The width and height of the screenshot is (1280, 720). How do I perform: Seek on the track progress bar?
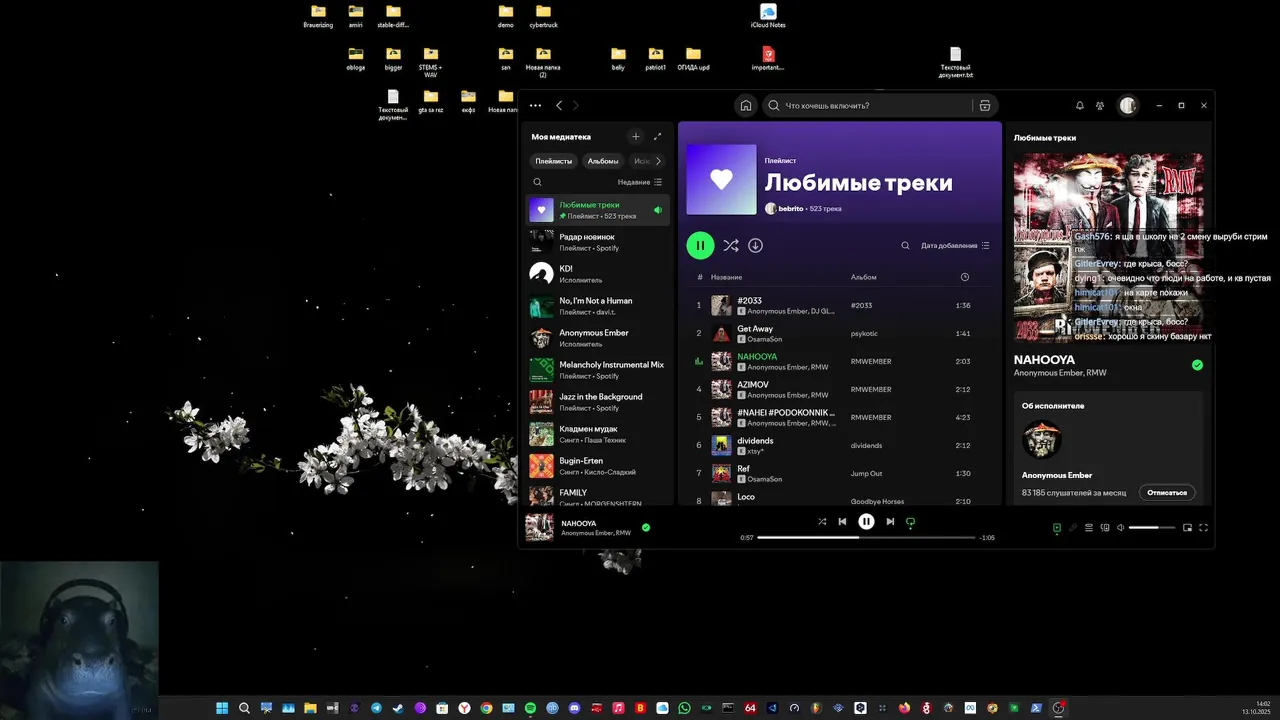pos(866,537)
